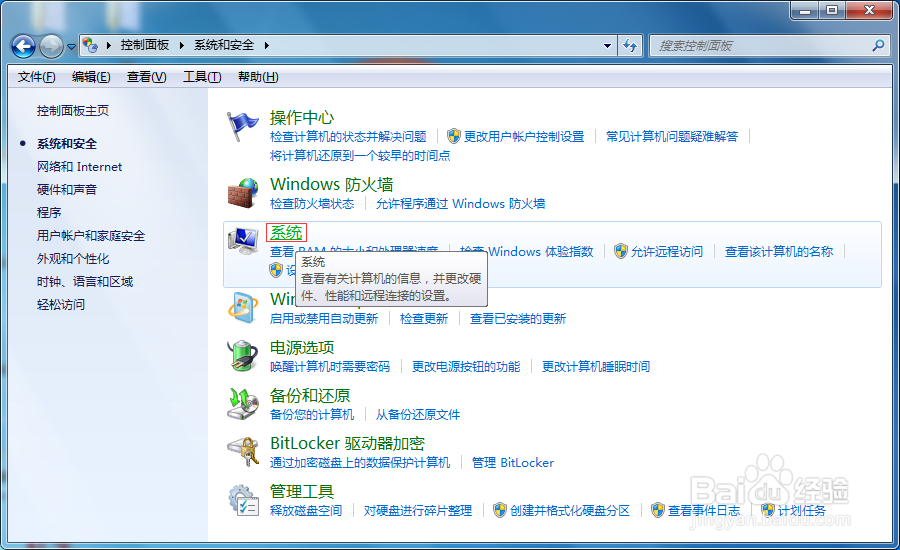Viewport: 900px width, 550px height.
Task: Open the 管理工具 heading link
Action: [302, 491]
